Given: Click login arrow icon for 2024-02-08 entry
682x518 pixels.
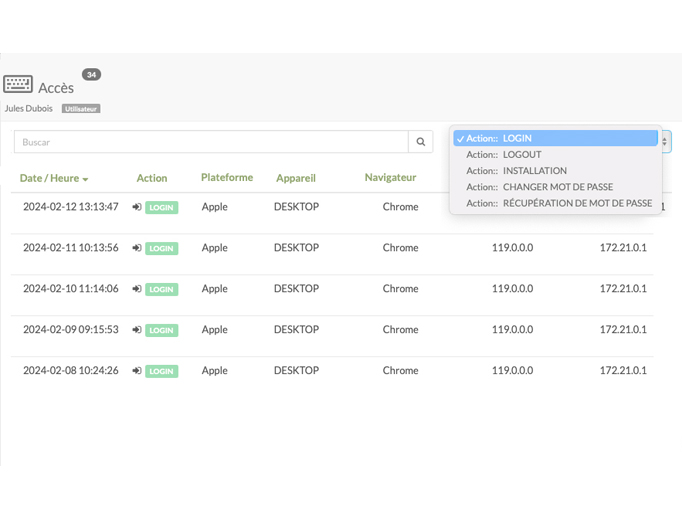Looking at the screenshot, I should [137, 371].
